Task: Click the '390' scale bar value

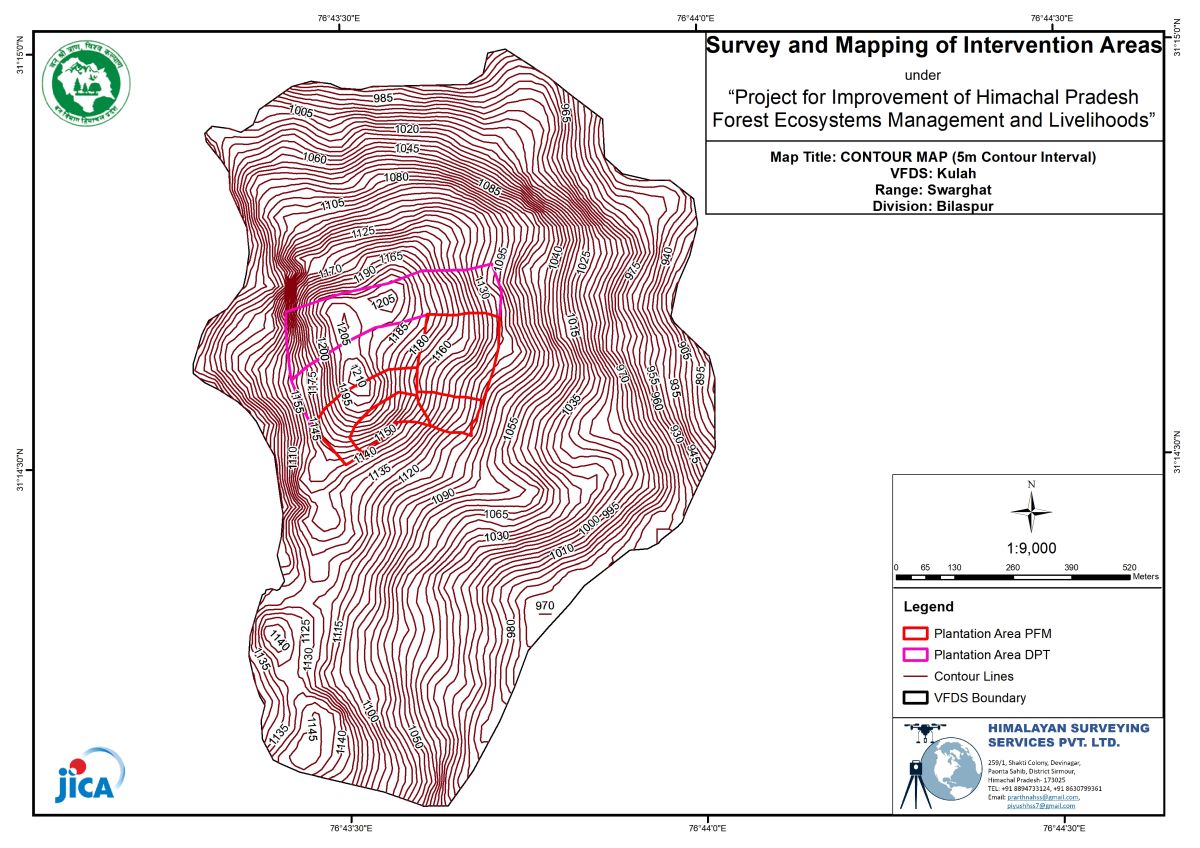Action: tap(1071, 567)
